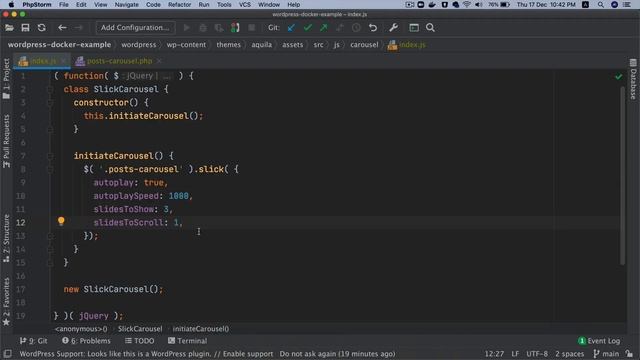Select carousel breadcrumb
Screen dimensions: 640x360
click(x=364, y=45)
